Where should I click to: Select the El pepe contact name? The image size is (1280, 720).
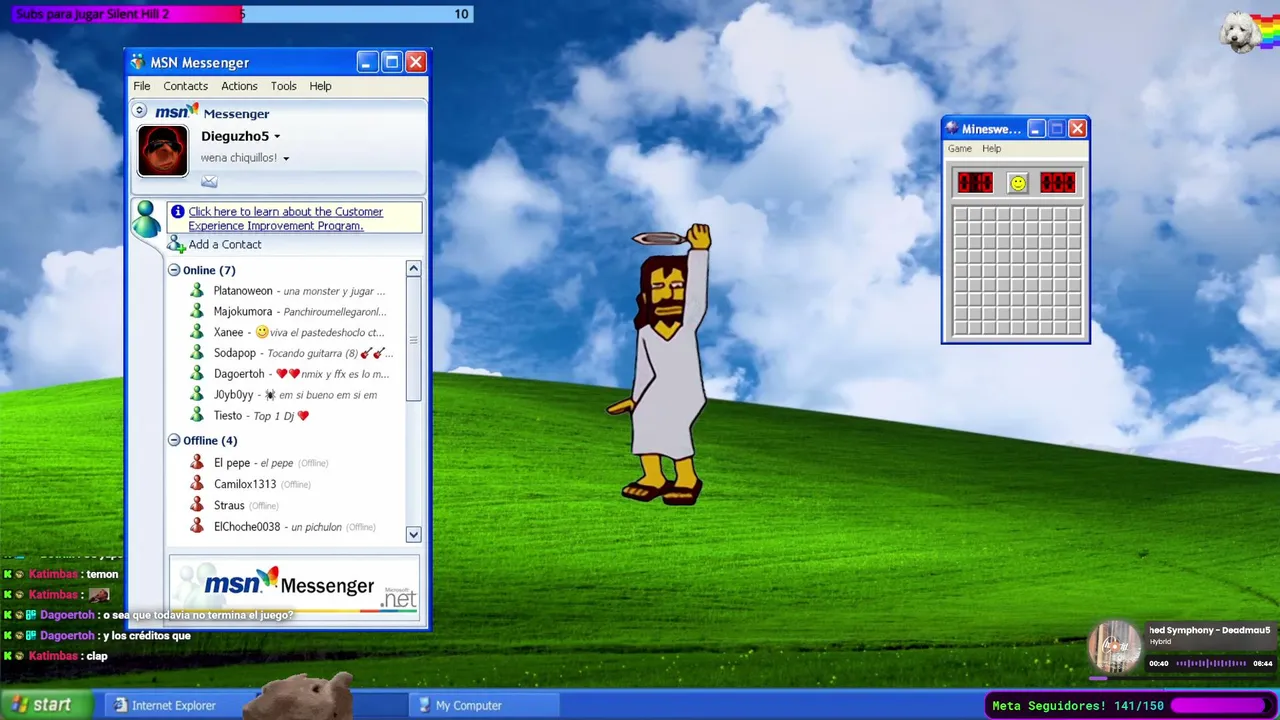pos(232,462)
